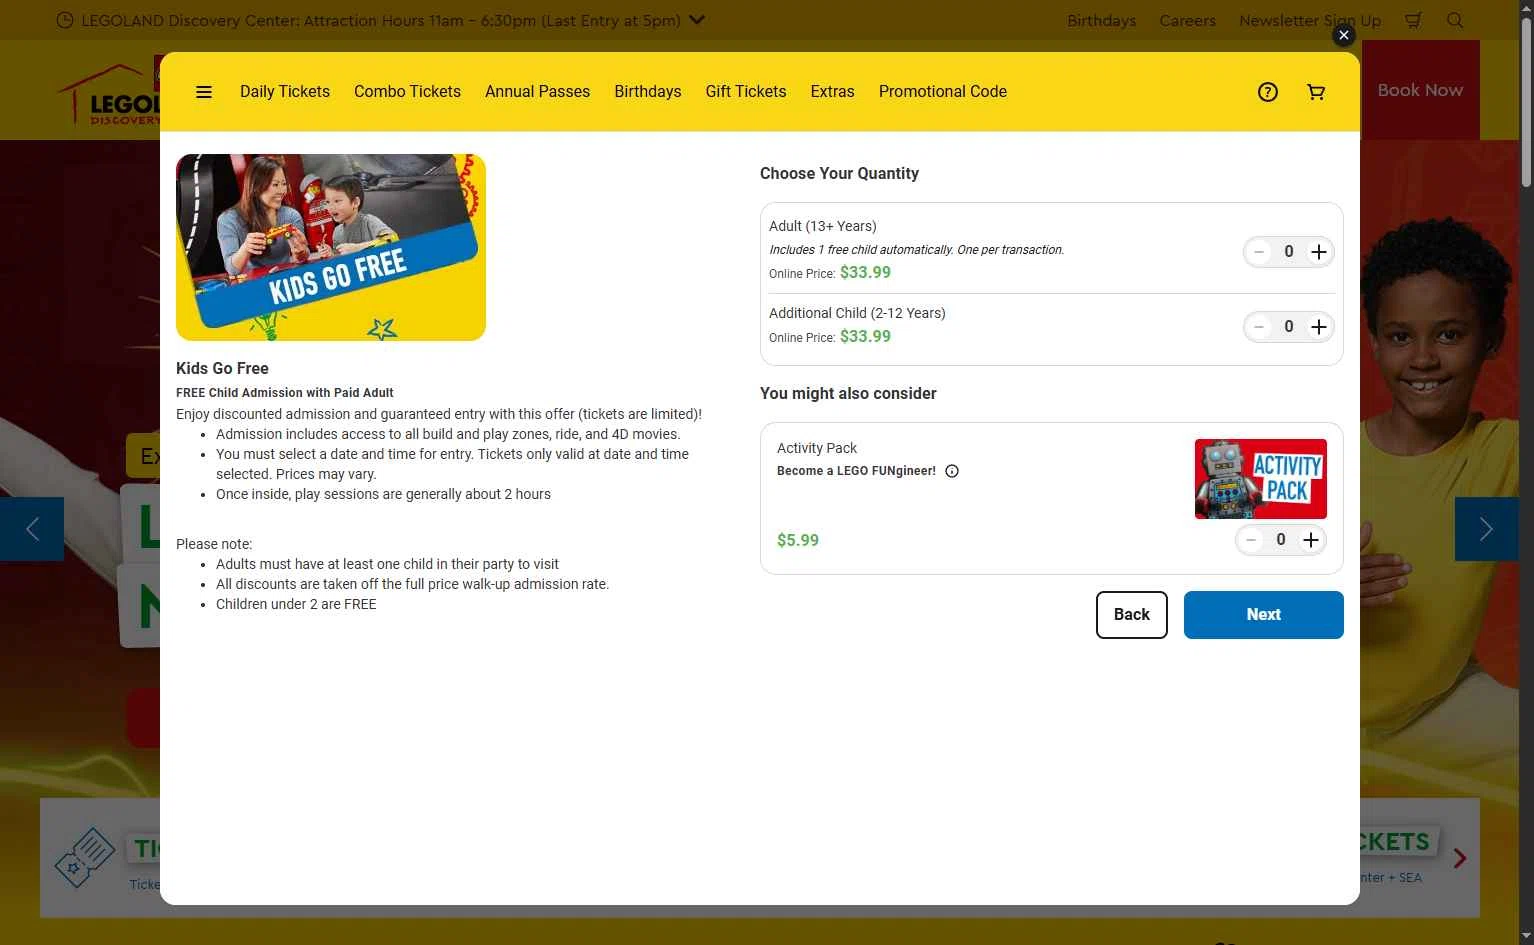Click the red chevron on the tickets strip

click(1460, 858)
